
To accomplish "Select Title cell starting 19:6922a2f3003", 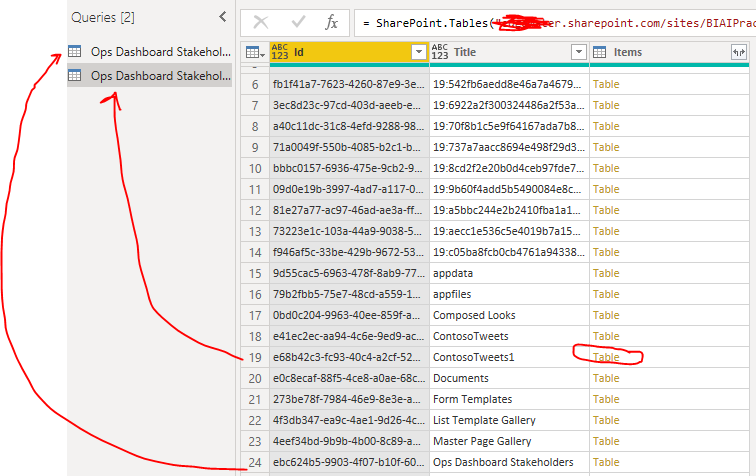I will coord(509,105).
